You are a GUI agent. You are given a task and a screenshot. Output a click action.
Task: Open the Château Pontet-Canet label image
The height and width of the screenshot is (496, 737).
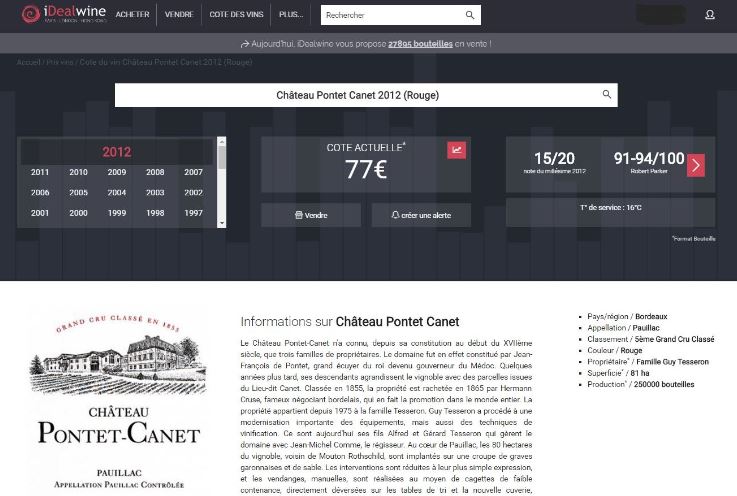pyautogui.click(x=118, y=402)
